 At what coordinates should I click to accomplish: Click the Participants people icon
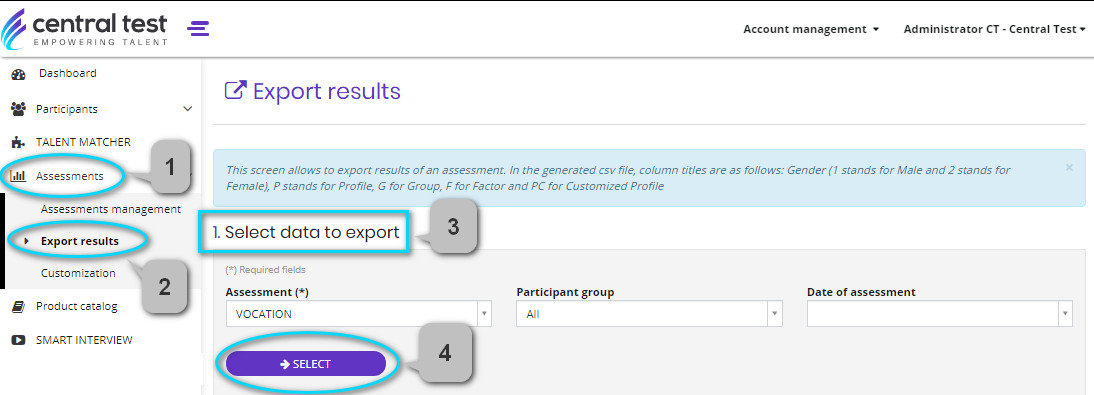pos(19,109)
